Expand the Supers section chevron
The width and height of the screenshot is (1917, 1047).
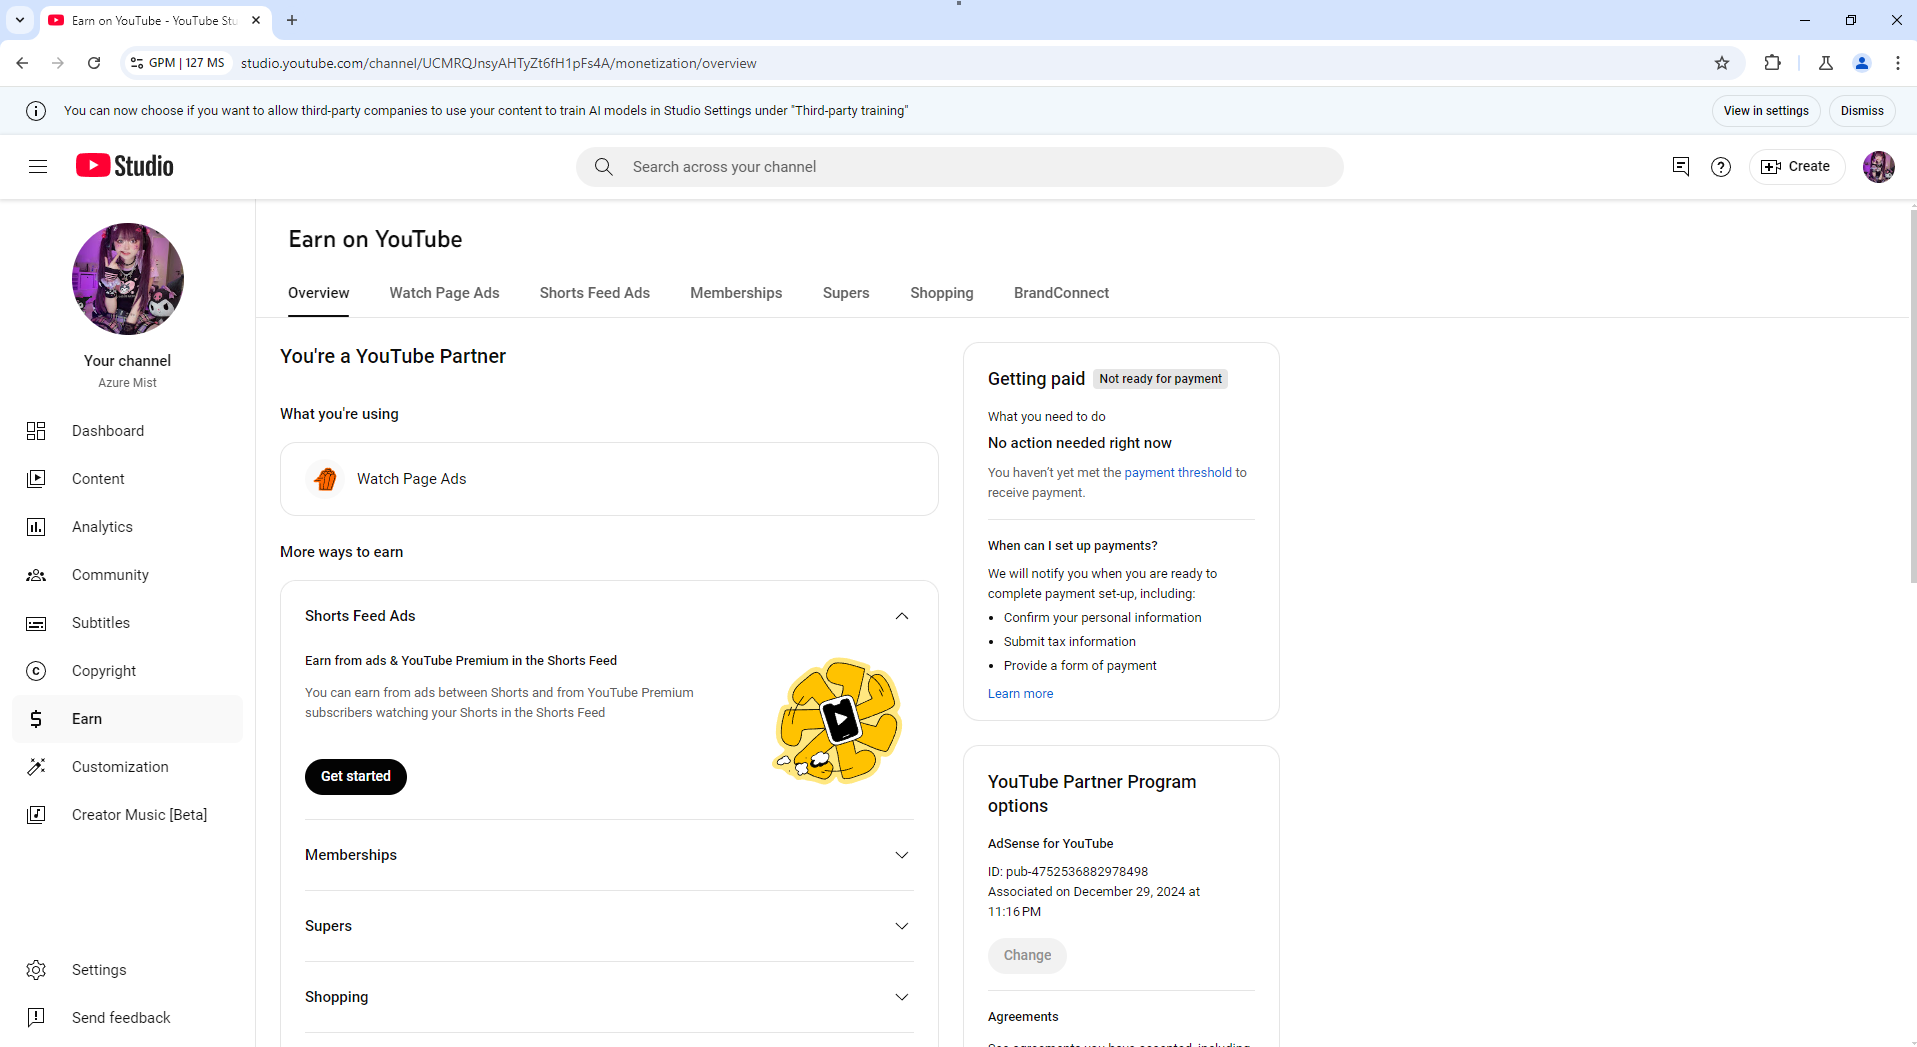902,926
